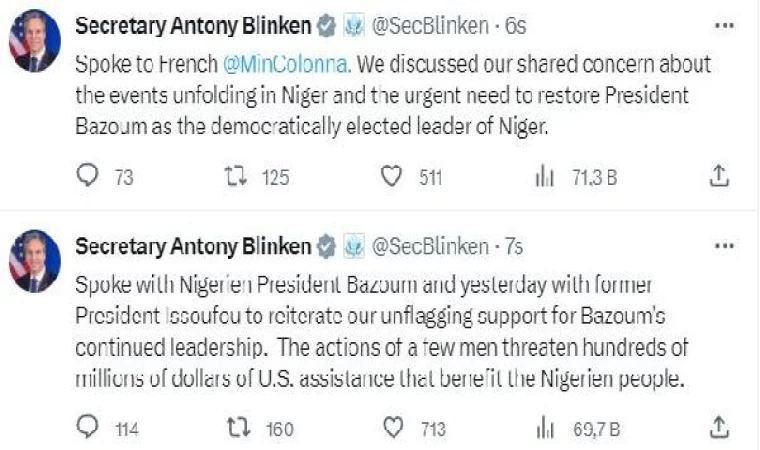This screenshot has width=760, height=450.
Task: View analytics for the 69,7 B views tweet
Action: point(545,428)
